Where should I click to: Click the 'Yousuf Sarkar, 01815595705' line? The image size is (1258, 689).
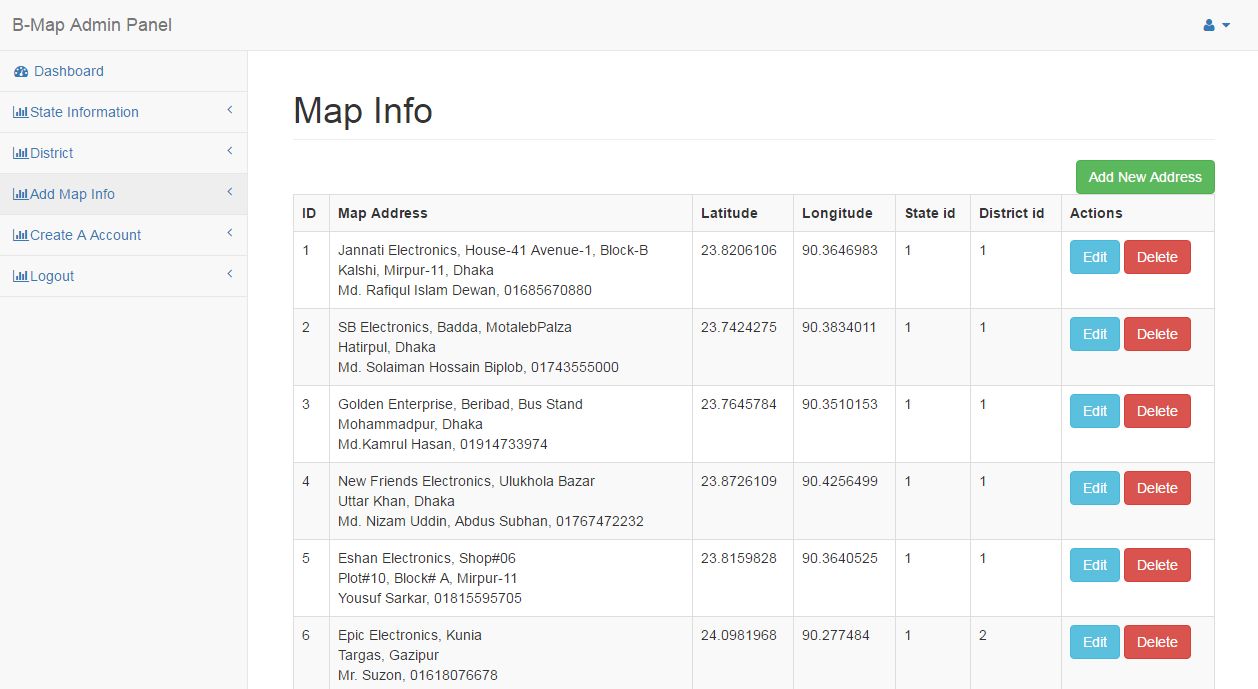[x=430, y=598]
